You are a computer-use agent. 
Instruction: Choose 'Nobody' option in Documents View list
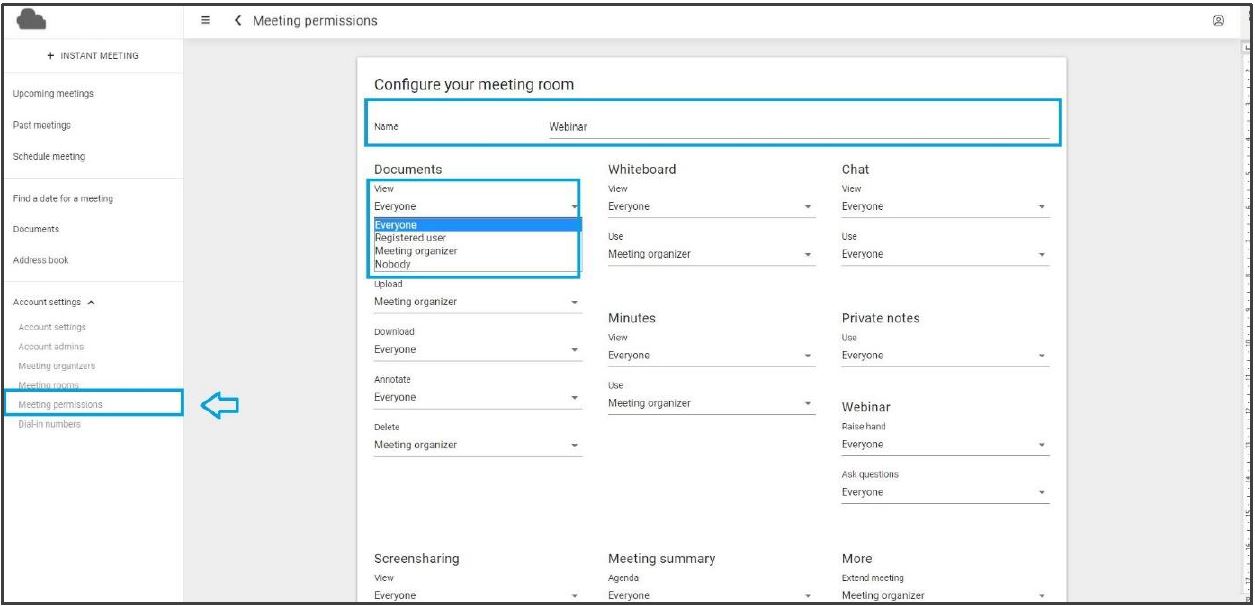pyautogui.click(x=392, y=264)
